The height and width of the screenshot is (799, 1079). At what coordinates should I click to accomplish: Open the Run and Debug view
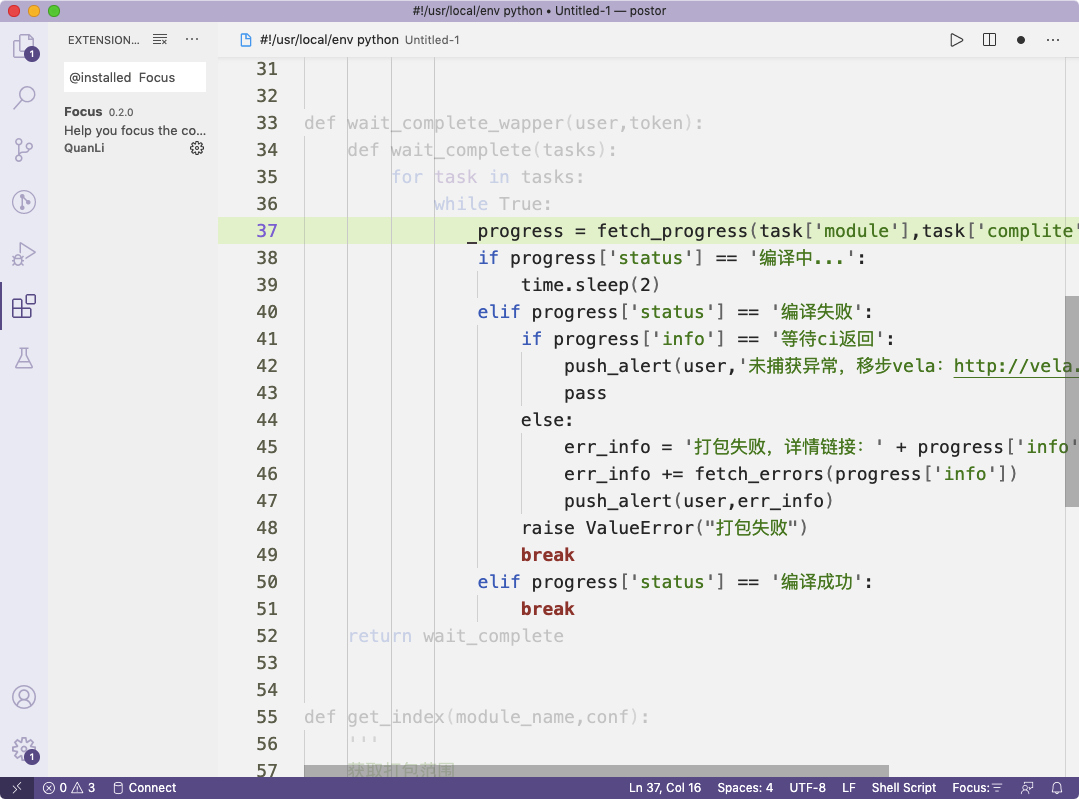(x=24, y=254)
